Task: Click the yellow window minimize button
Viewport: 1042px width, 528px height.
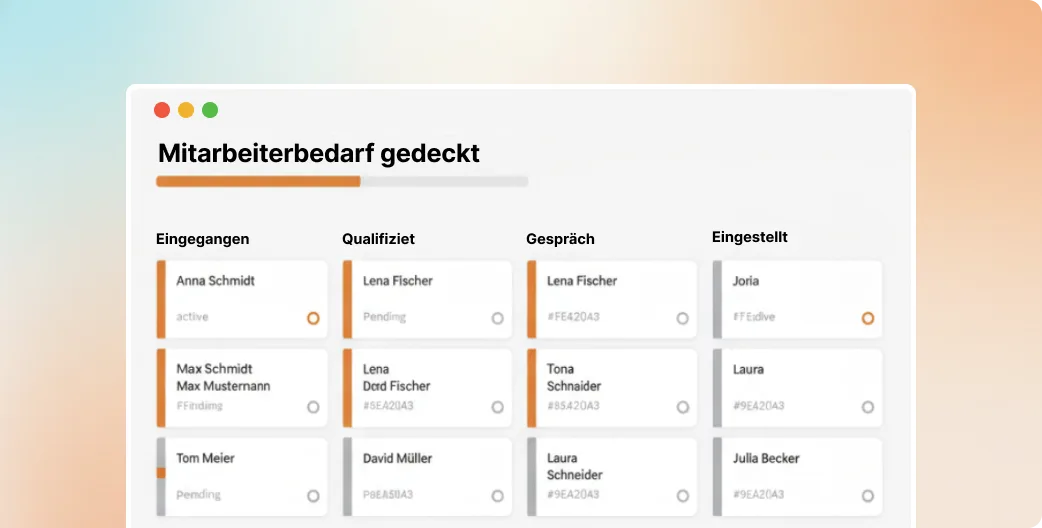Action: (x=186, y=110)
